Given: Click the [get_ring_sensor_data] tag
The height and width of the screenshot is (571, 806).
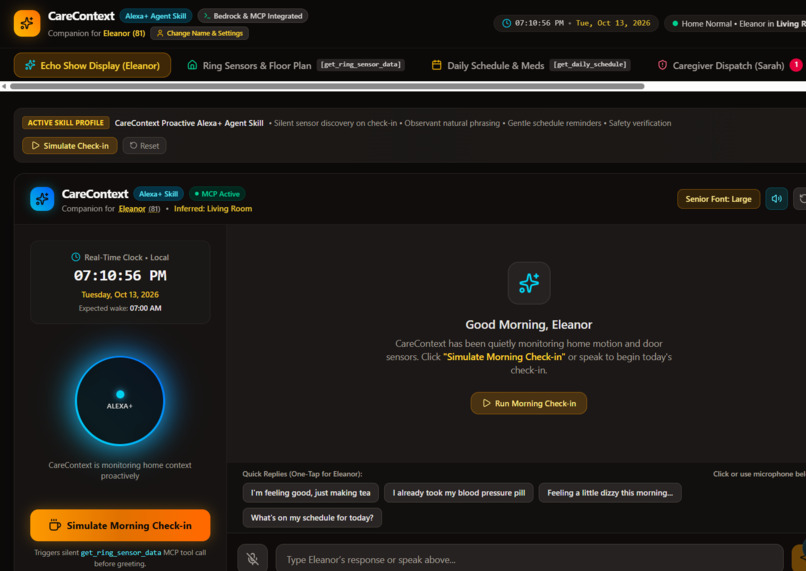Looking at the screenshot, I should [360, 65].
